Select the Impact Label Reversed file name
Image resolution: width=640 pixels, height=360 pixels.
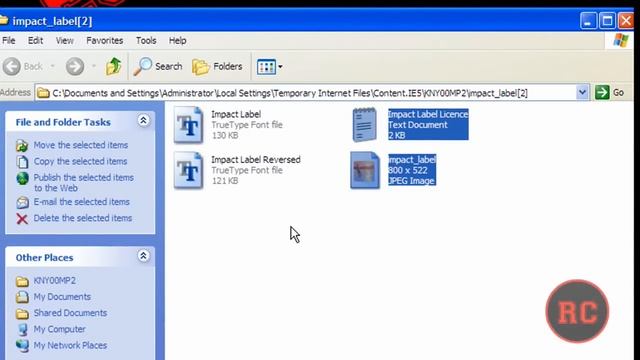(x=256, y=160)
